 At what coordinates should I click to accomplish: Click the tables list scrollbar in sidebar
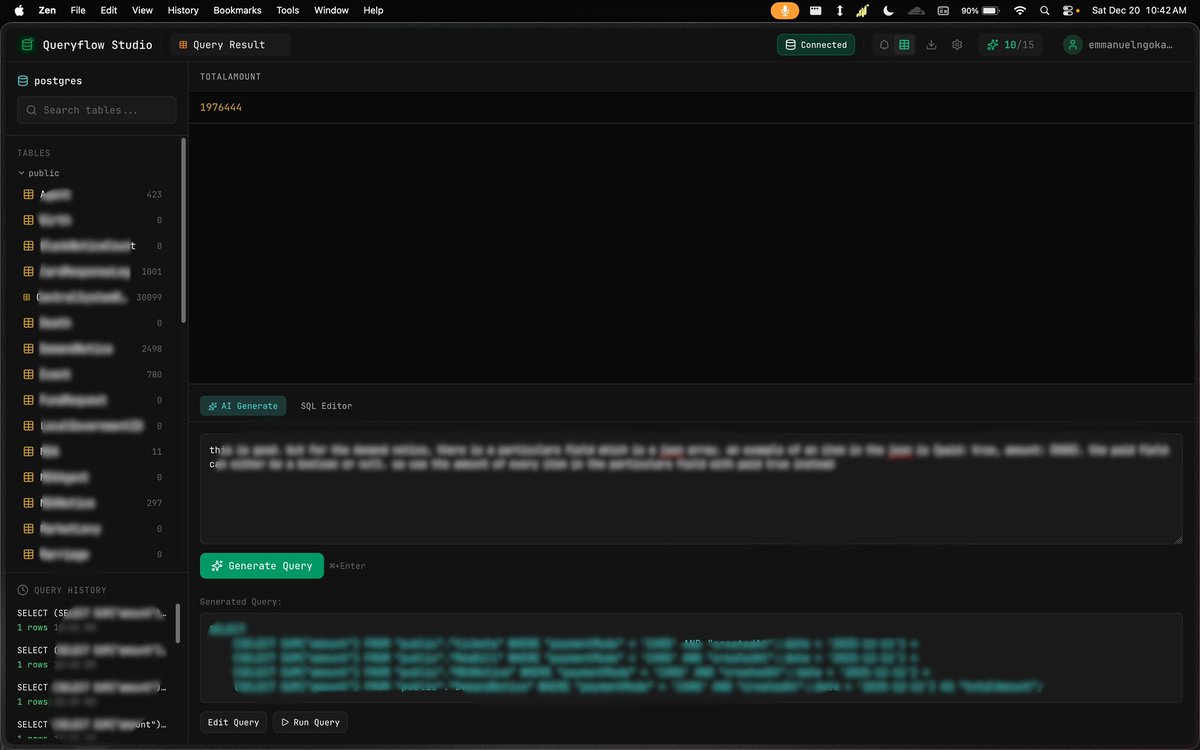pyautogui.click(x=183, y=230)
